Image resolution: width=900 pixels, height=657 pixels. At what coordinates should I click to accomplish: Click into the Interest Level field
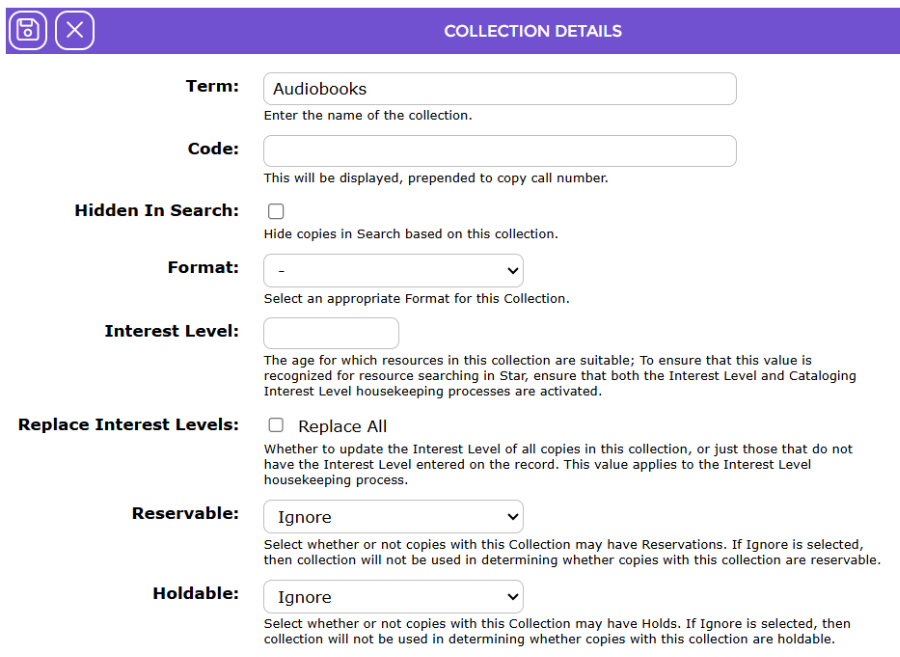tap(331, 333)
